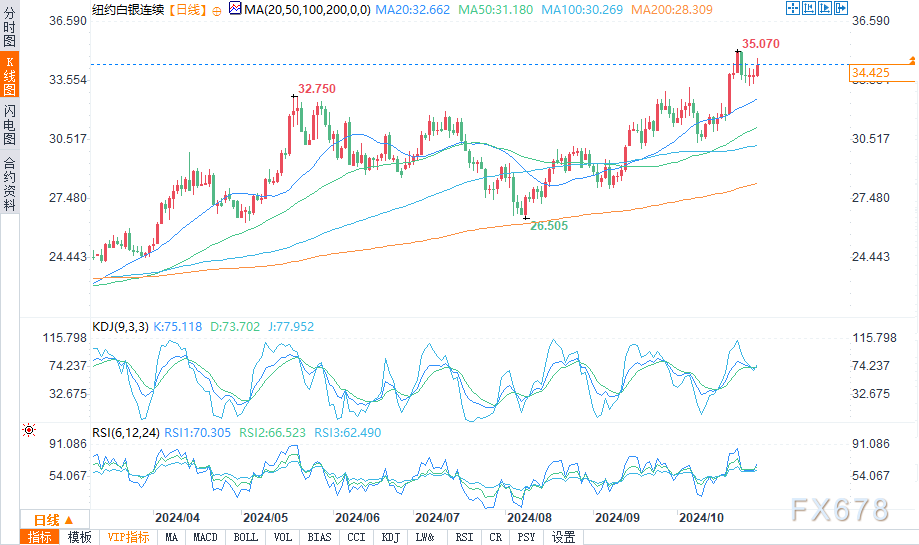Open the VIP指标 tab
The width and height of the screenshot is (919, 545).
tap(128, 537)
